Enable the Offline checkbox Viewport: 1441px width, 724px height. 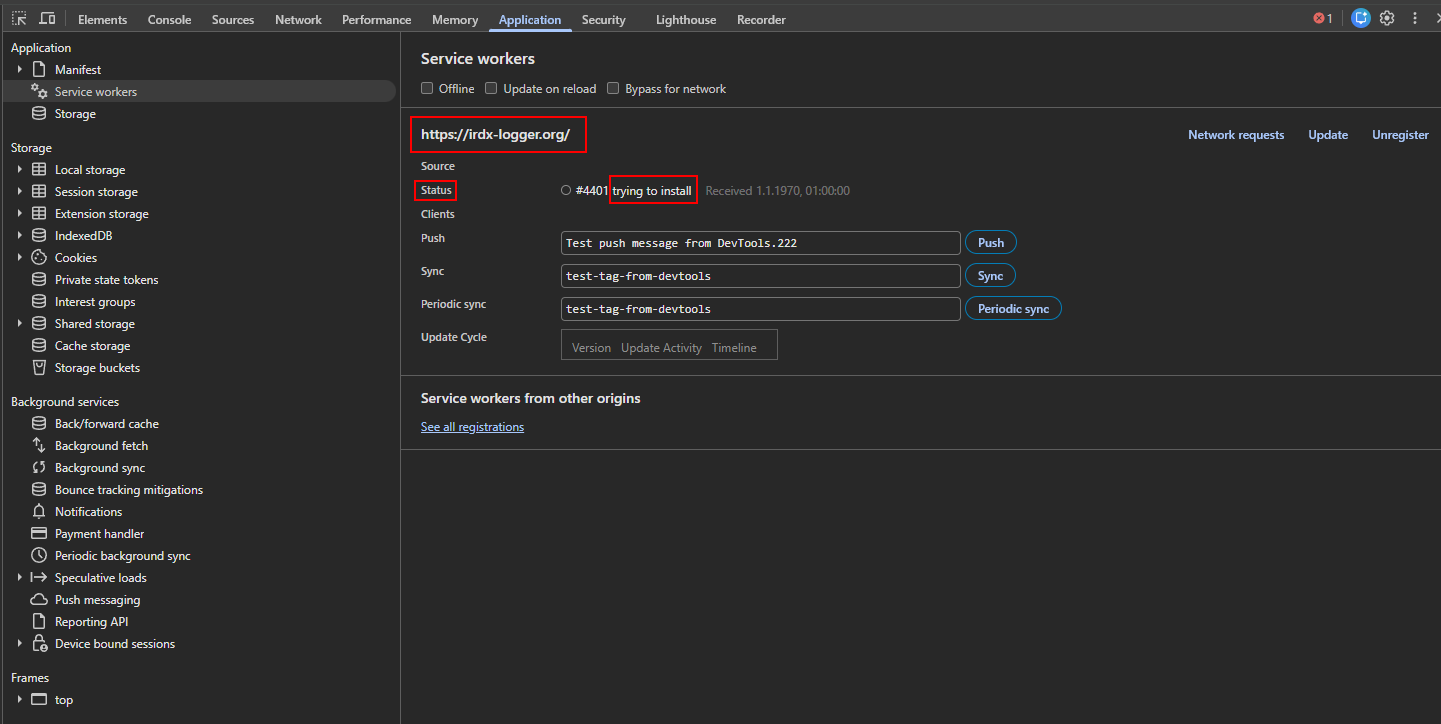point(428,88)
